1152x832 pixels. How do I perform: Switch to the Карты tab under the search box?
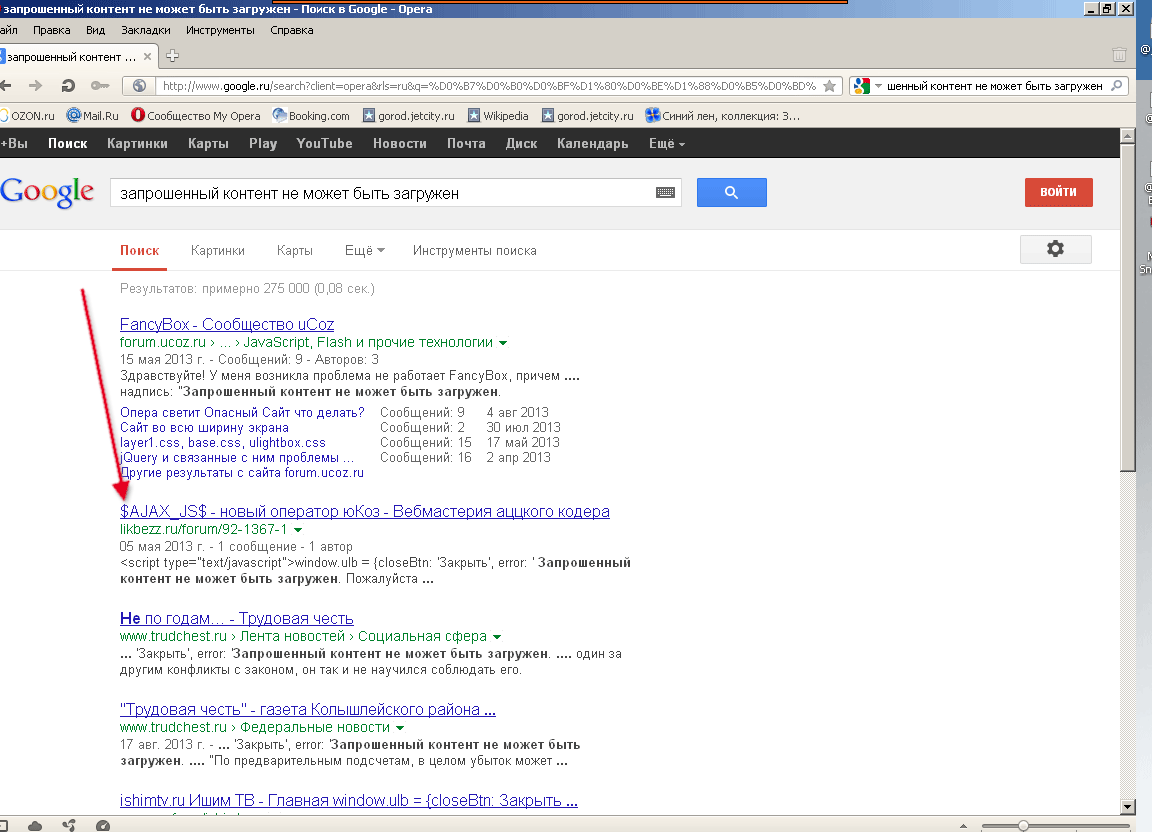tap(295, 251)
